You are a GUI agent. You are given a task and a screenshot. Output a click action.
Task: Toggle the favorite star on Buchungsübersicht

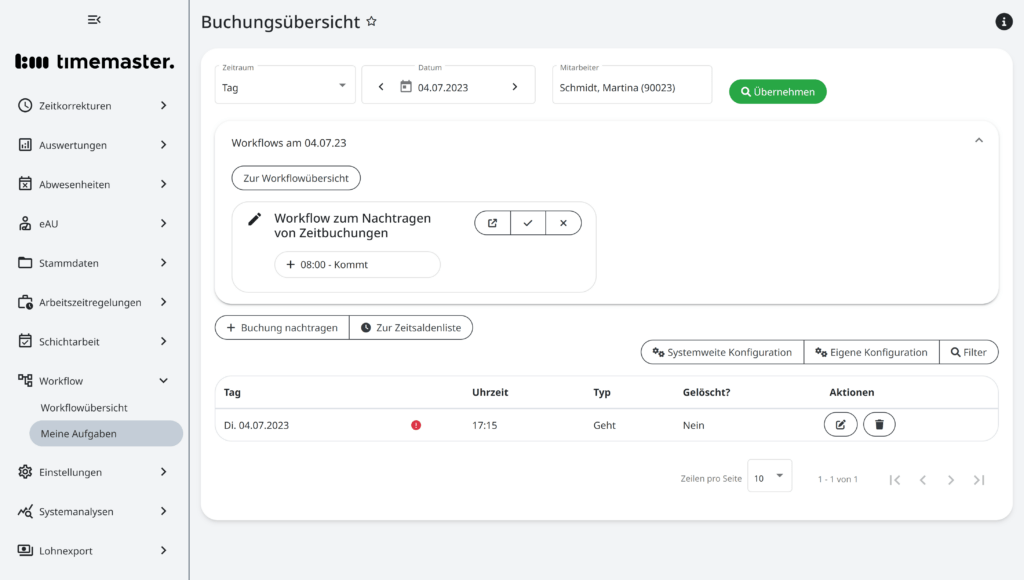click(x=371, y=20)
